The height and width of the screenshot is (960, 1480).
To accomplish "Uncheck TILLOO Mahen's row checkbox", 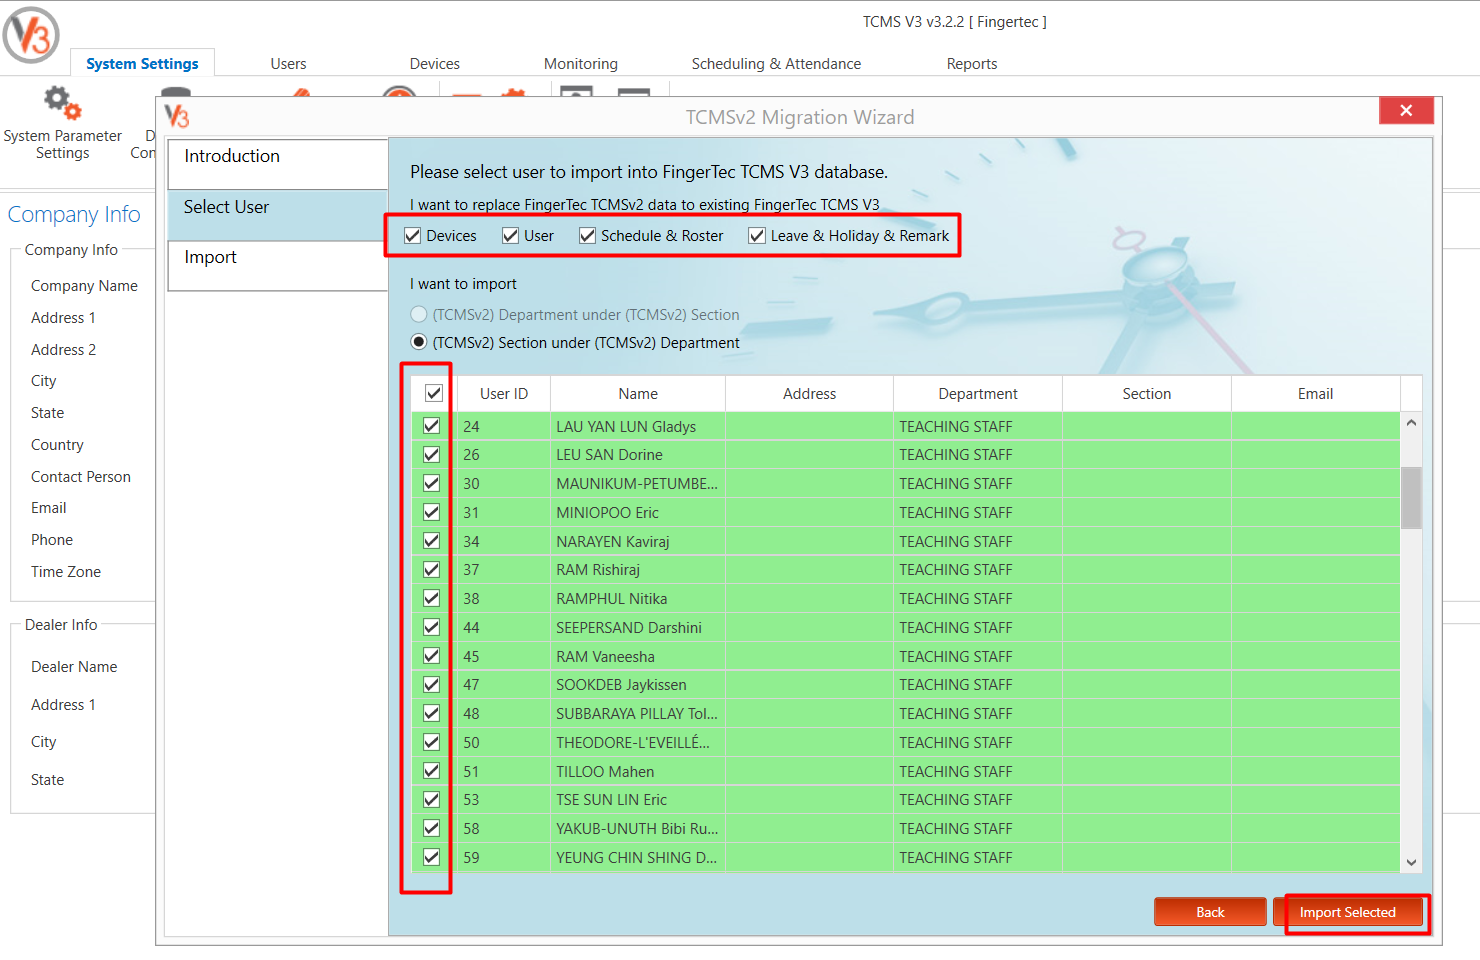I will point(431,771).
